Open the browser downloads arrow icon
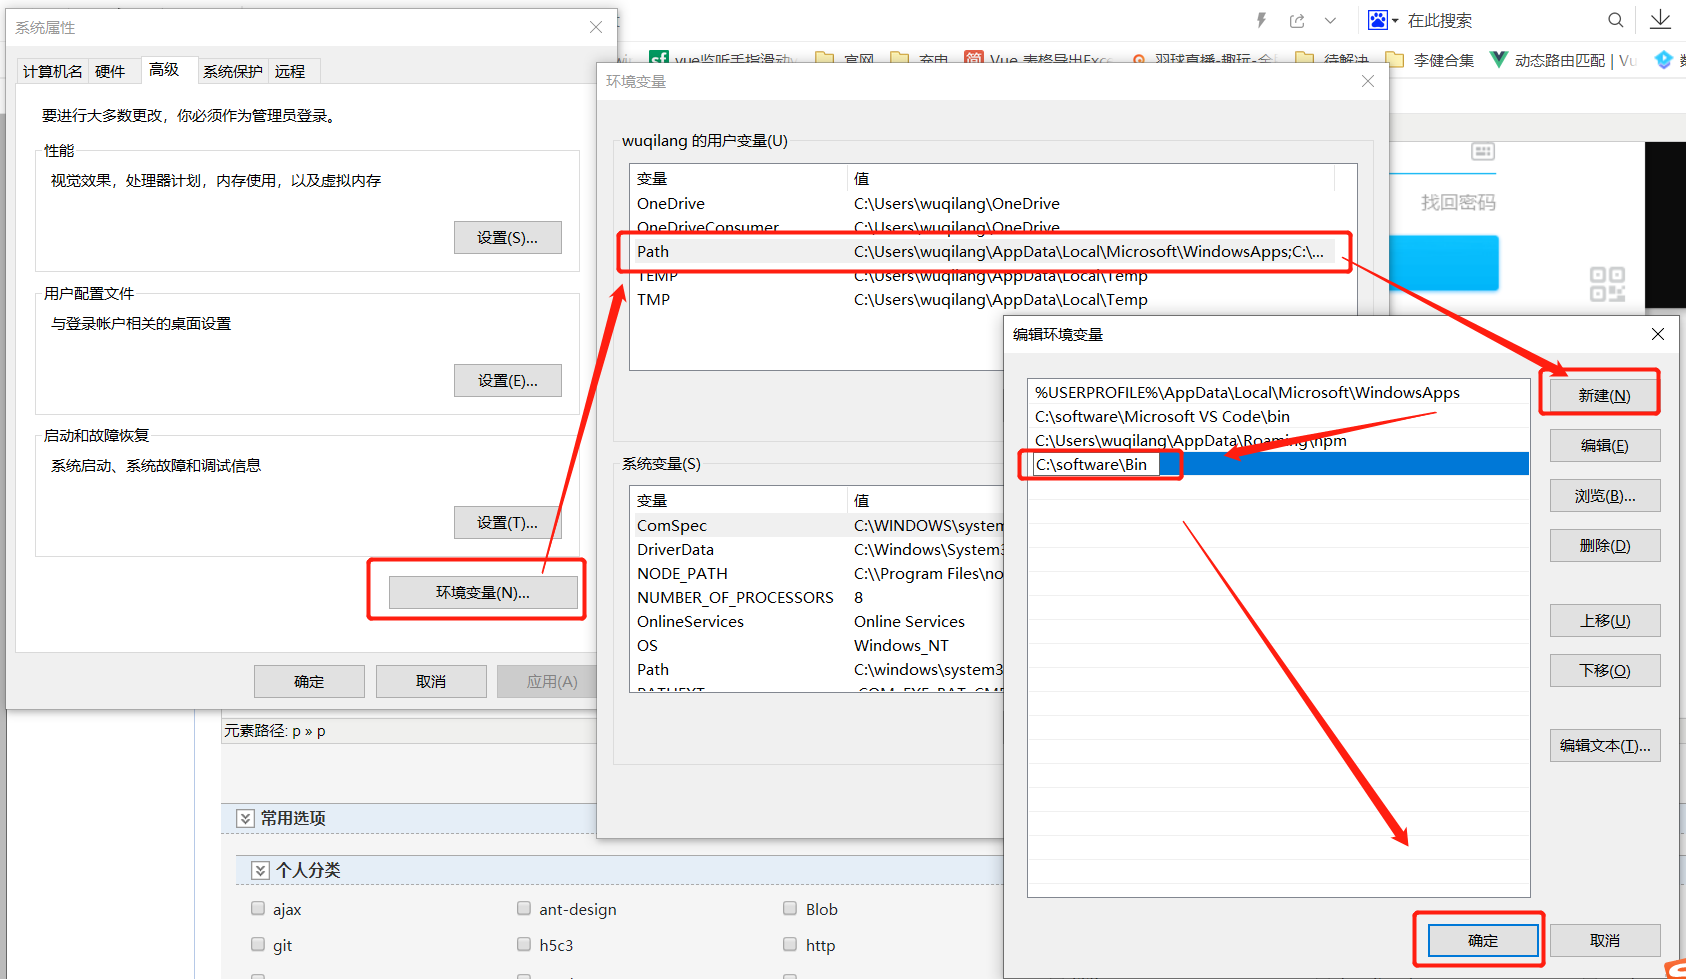 coord(1660,19)
